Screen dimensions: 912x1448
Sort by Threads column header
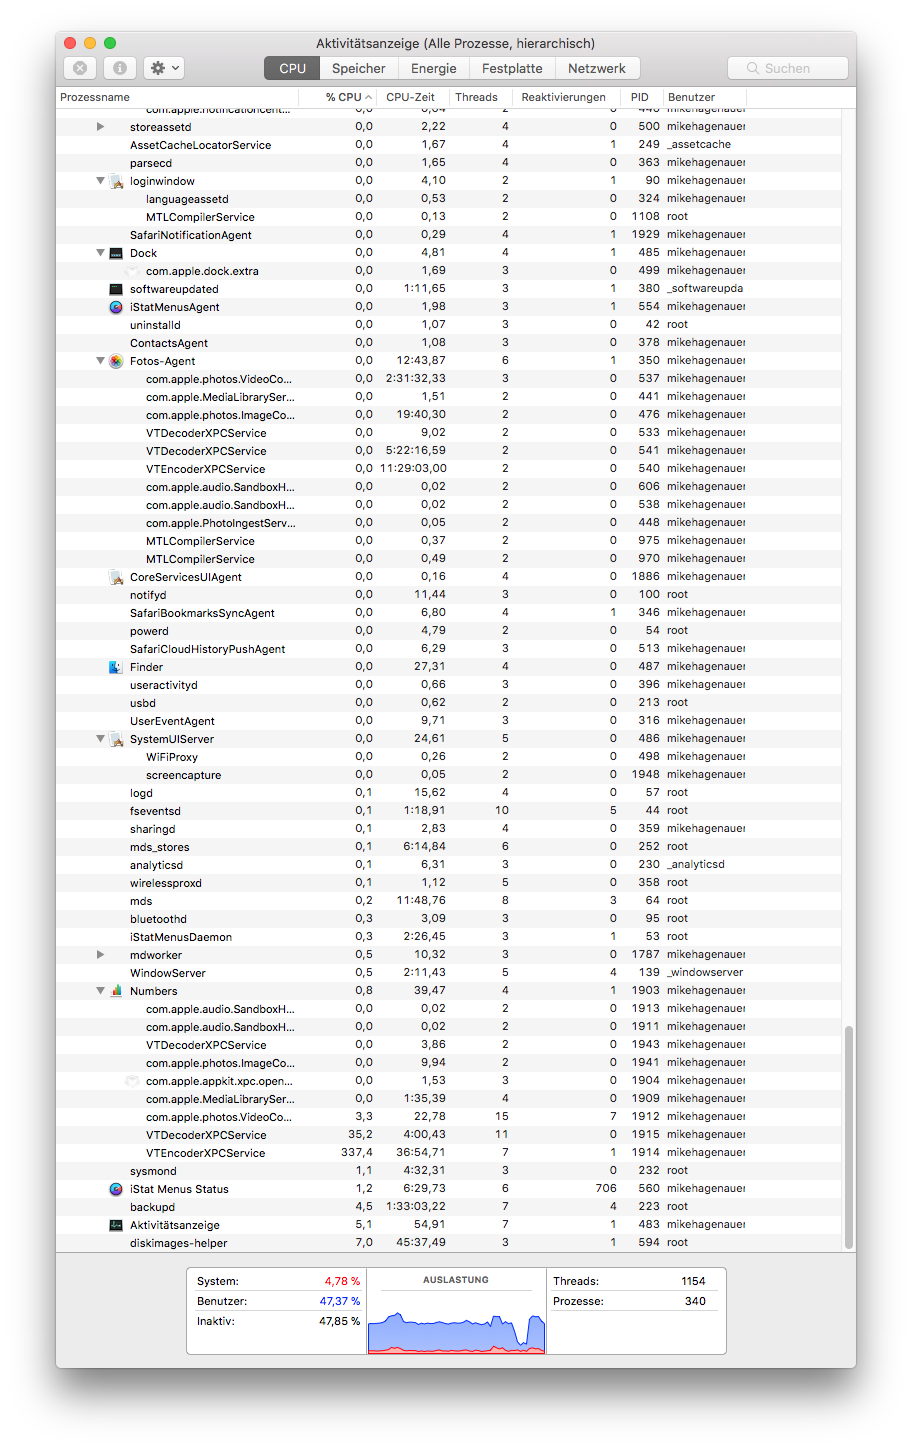pos(479,97)
